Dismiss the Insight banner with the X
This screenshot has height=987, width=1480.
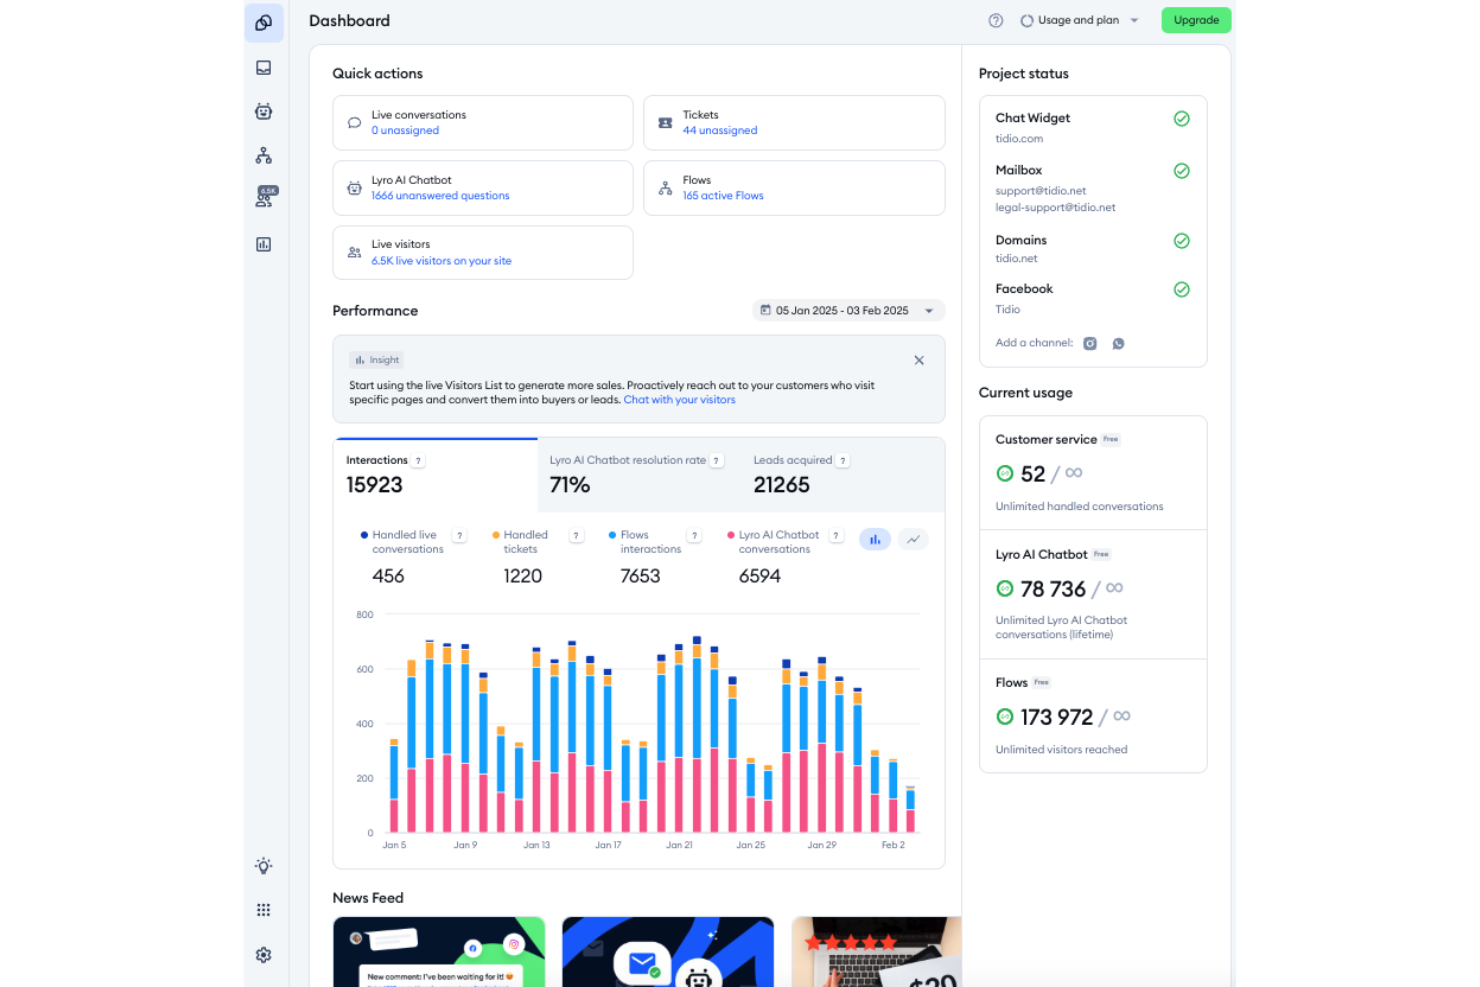919,360
